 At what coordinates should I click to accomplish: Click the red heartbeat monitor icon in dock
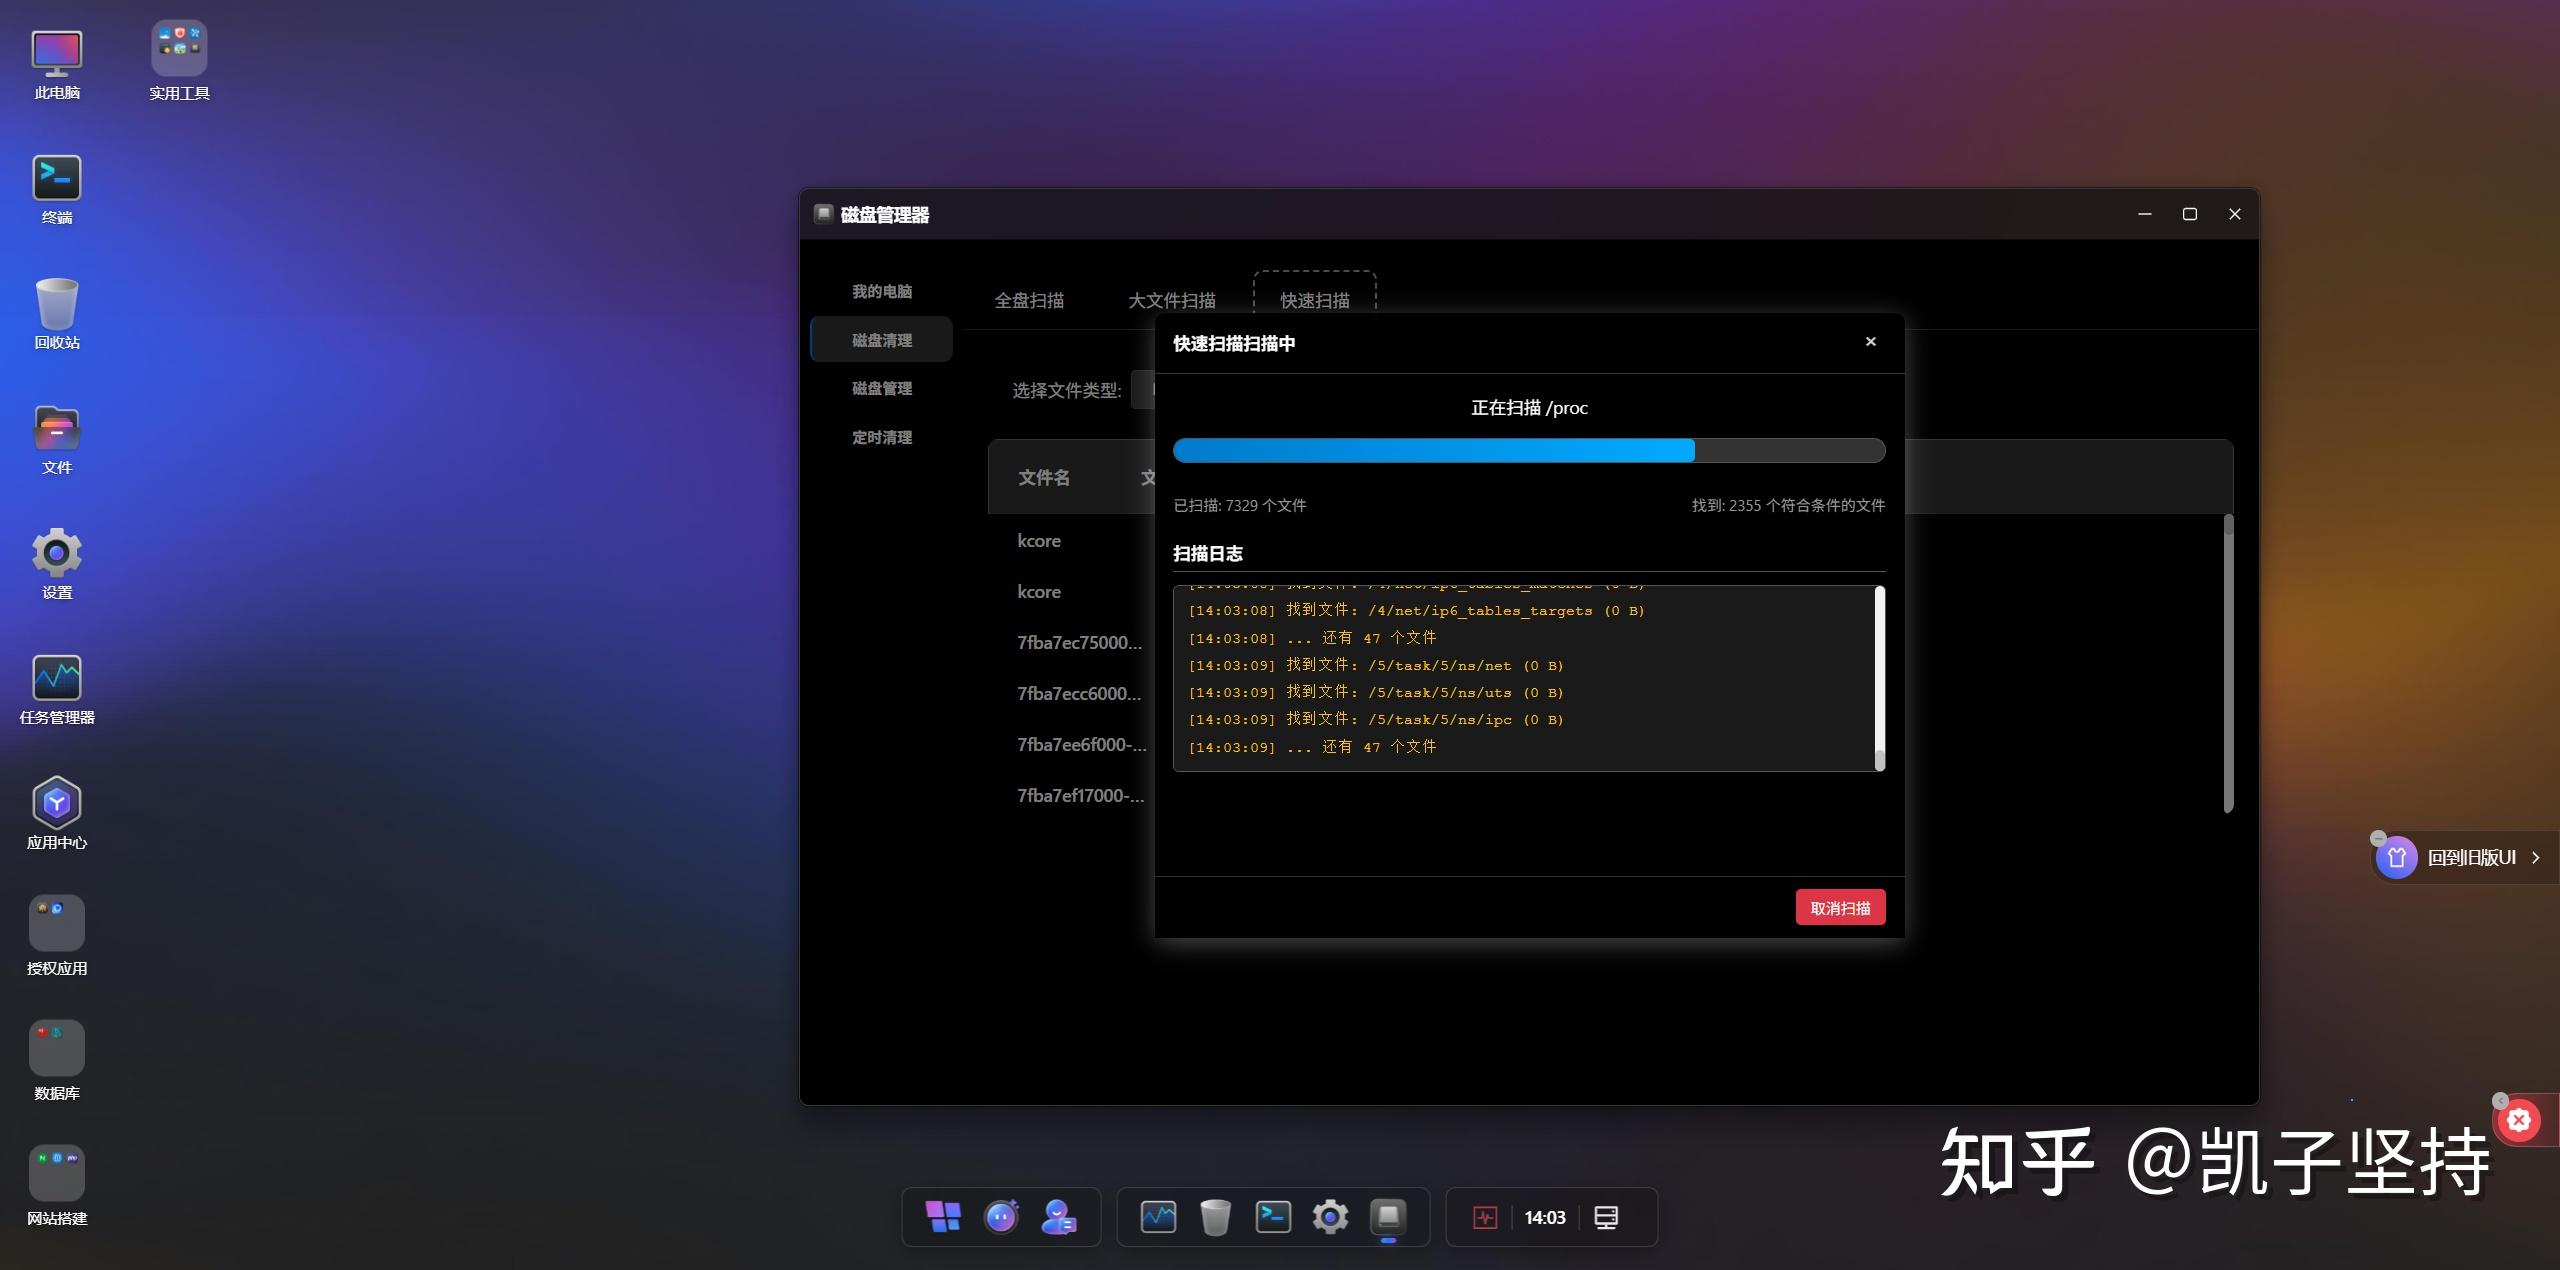pos(1485,1218)
